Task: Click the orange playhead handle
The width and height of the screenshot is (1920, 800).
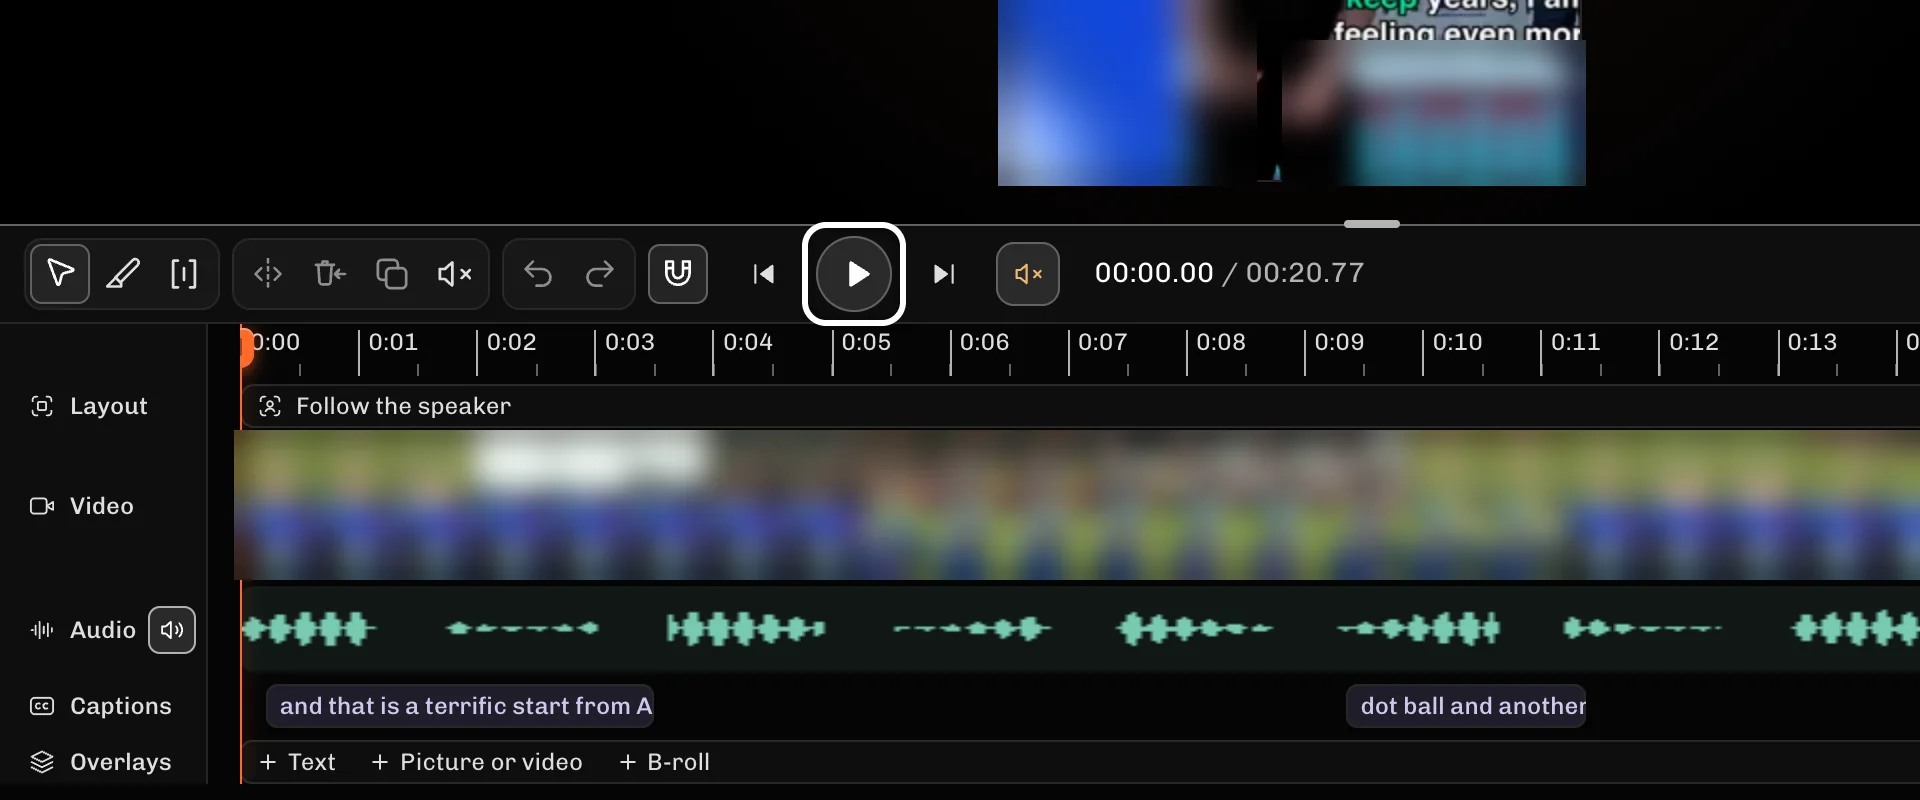Action: click(x=246, y=346)
